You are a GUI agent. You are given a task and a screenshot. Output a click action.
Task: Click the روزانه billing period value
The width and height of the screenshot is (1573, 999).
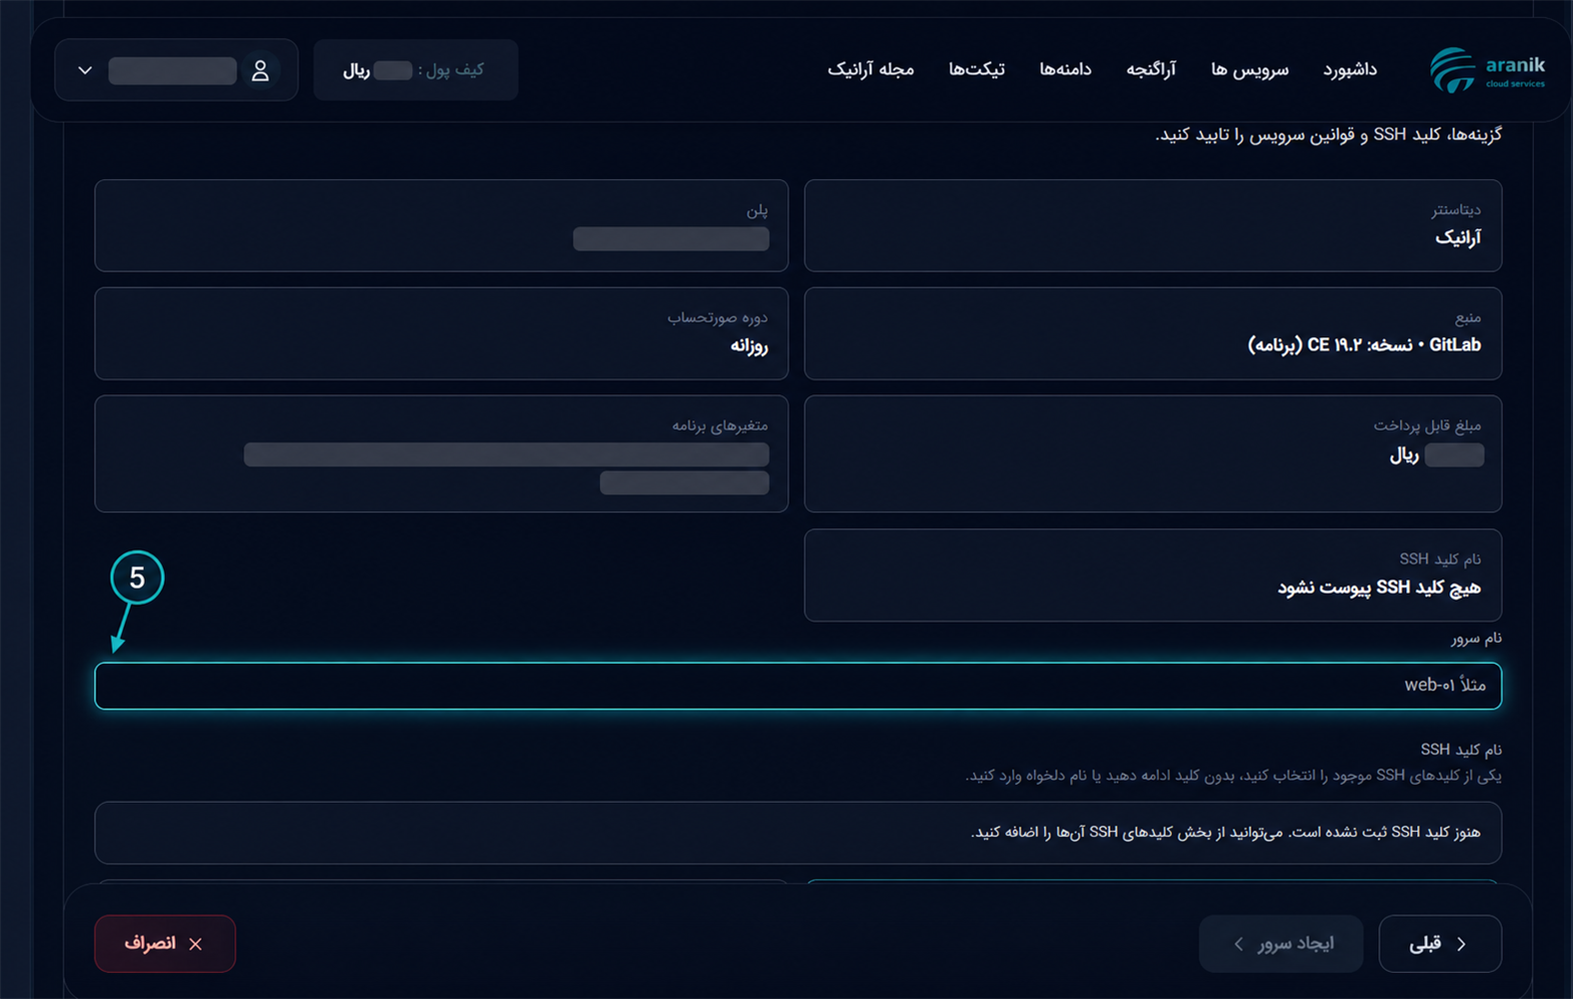pos(749,346)
